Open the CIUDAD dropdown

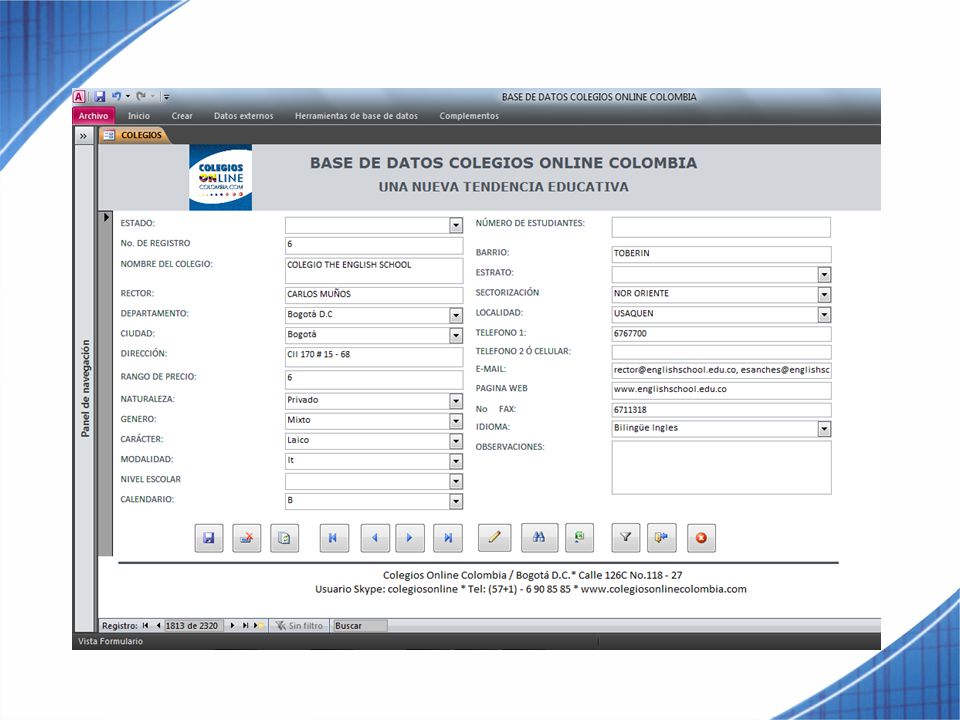coord(456,336)
